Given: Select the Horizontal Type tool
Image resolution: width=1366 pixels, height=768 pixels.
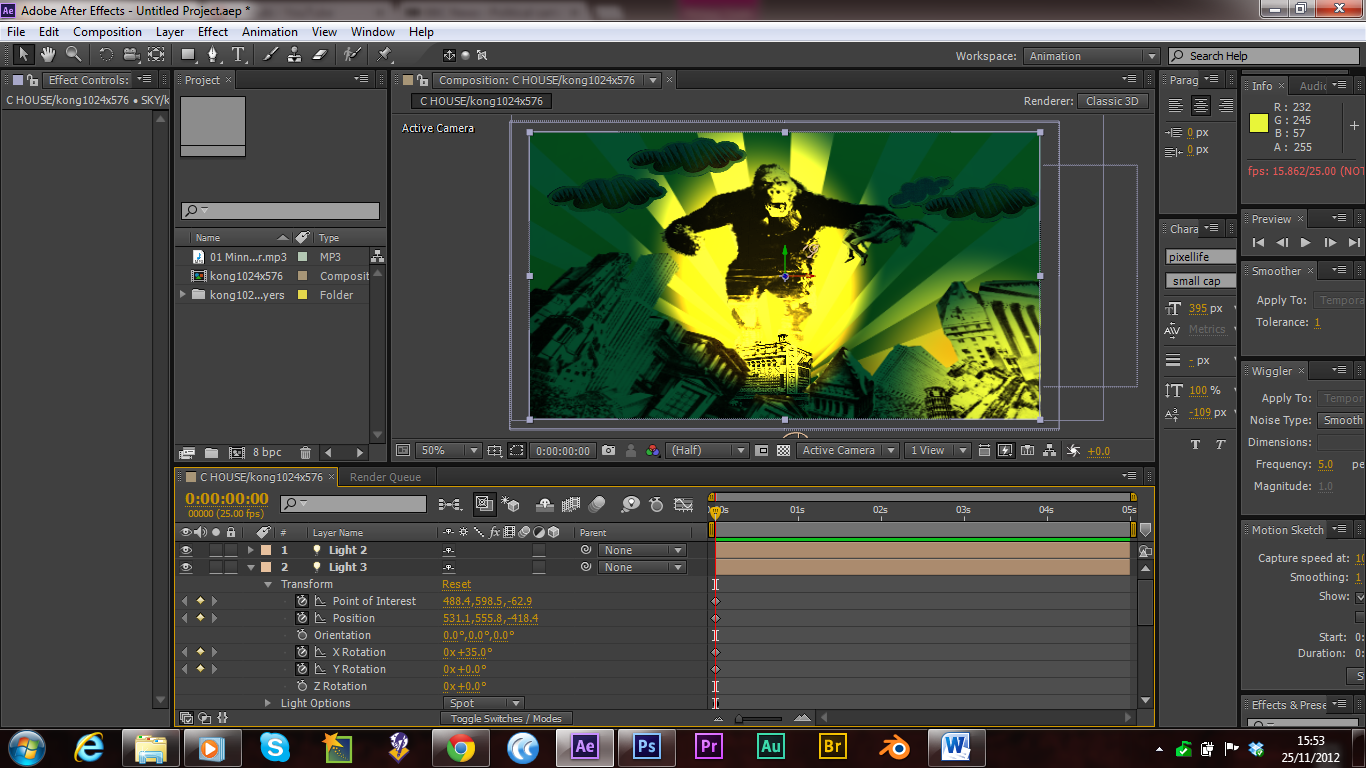Looking at the screenshot, I should coord(237,55).
